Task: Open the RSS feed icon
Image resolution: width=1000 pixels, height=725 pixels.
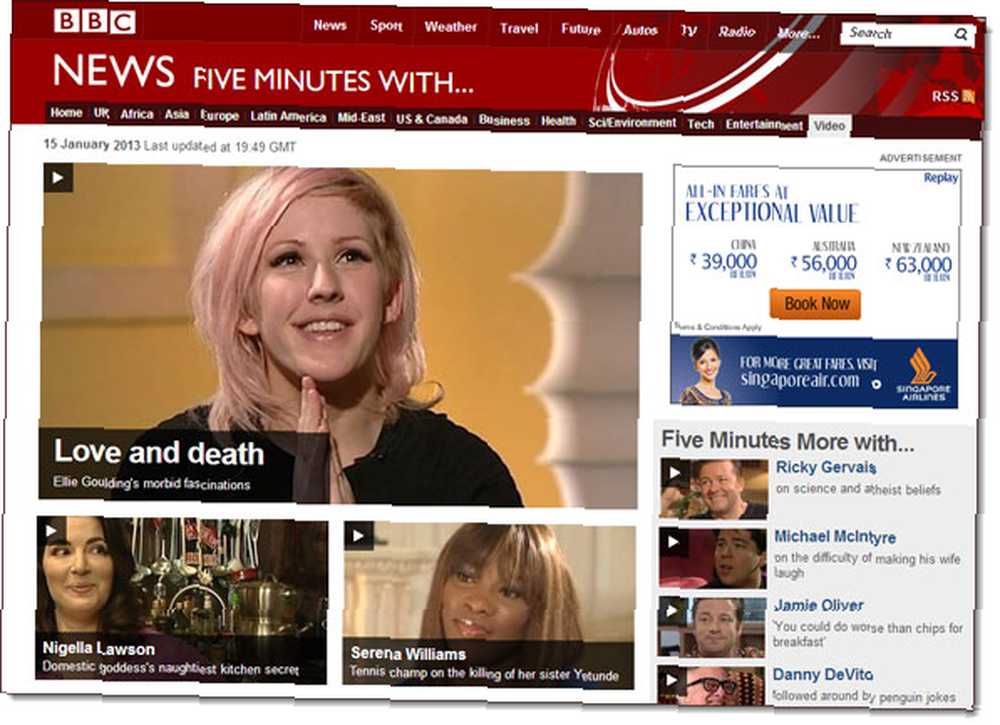Action: click(x=969, y=96)
